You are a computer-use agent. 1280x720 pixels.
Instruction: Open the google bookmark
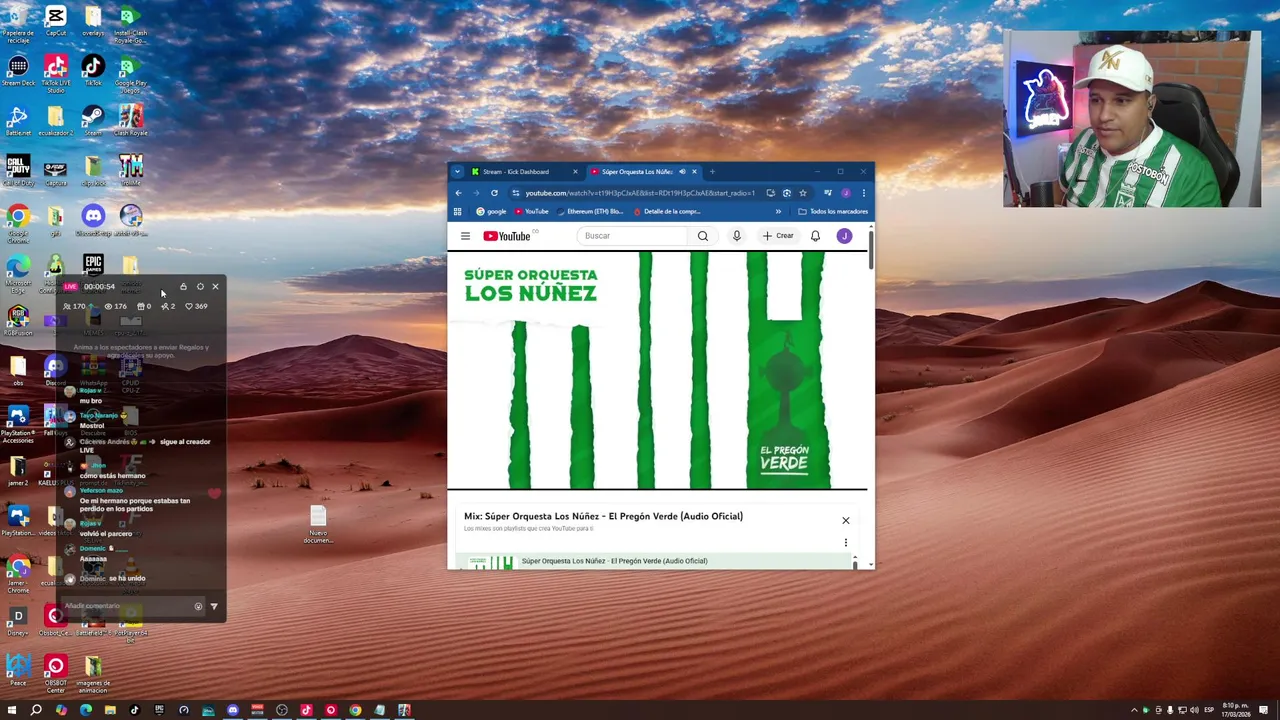tap(491, 212)
